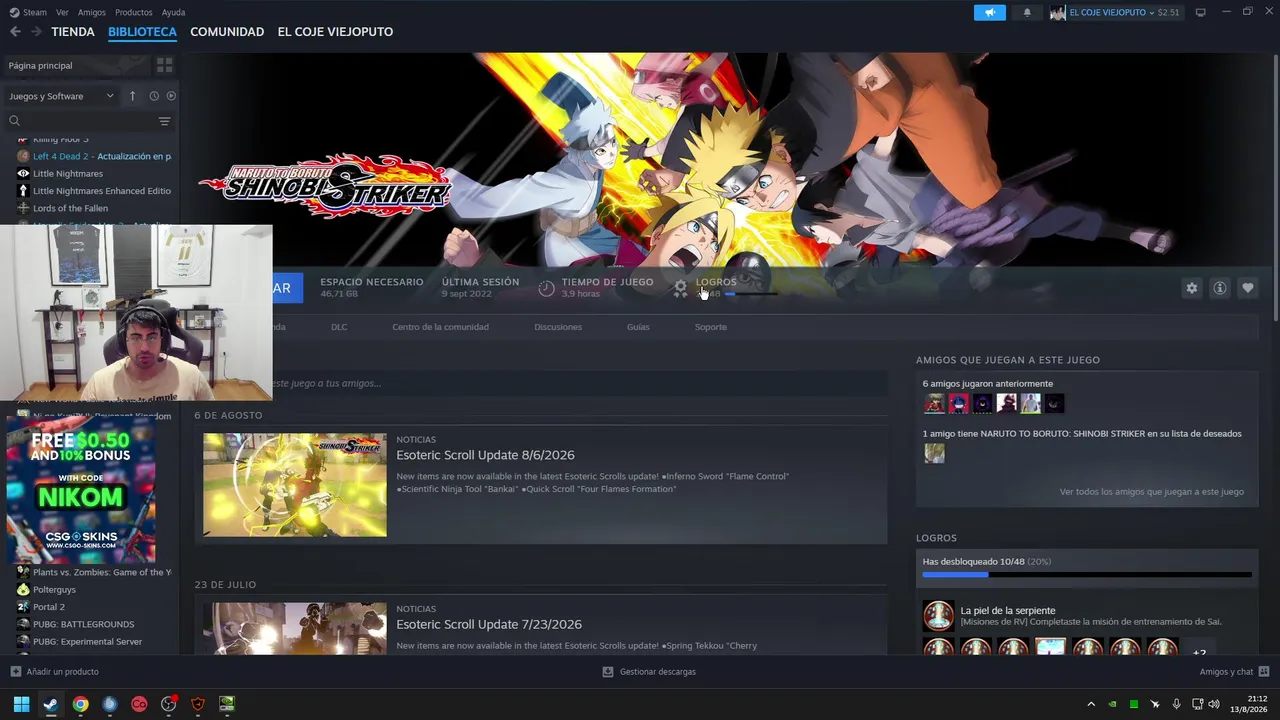Open Esoteric Scroll Update 8/6/2026 news
This screenshot has width=1280, height=720.
[485, 455]
